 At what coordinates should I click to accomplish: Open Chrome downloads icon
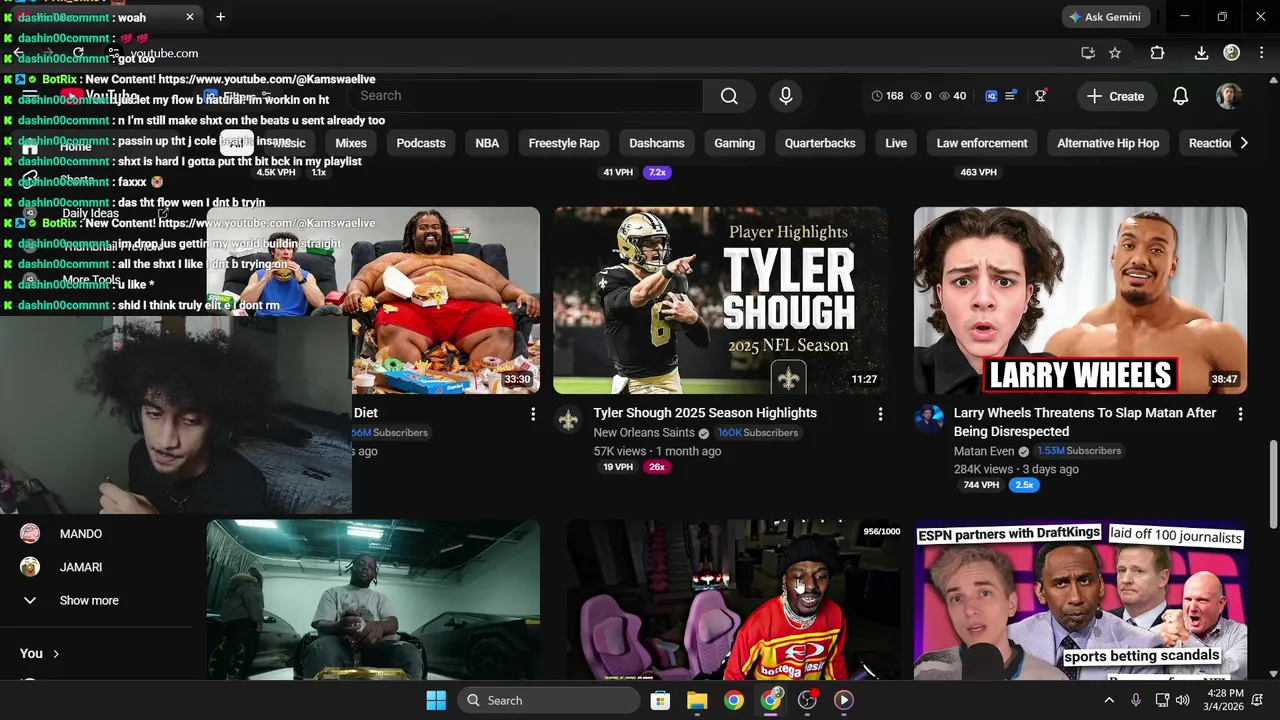tap(1202, 53)
